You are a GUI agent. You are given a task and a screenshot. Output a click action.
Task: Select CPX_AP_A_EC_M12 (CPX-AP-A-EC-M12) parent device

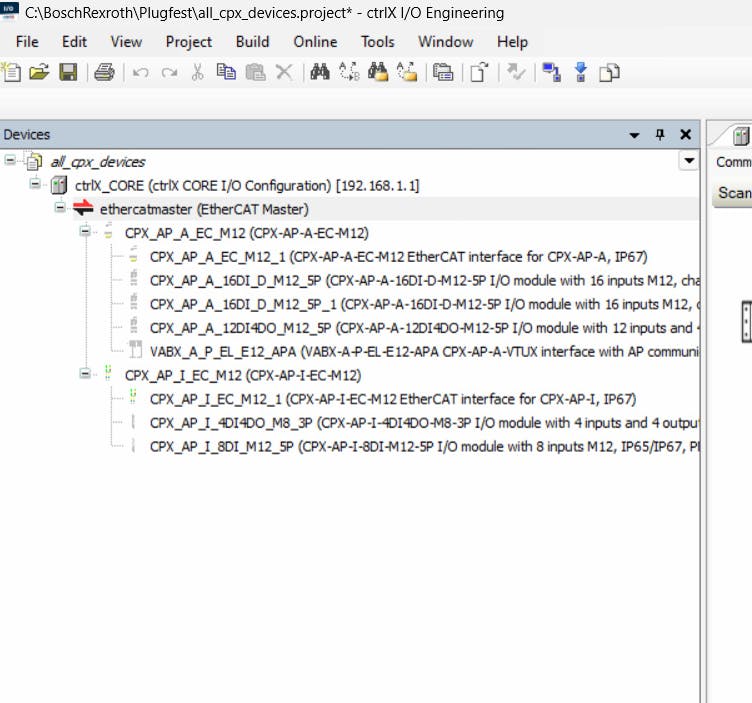pos(247,233)
